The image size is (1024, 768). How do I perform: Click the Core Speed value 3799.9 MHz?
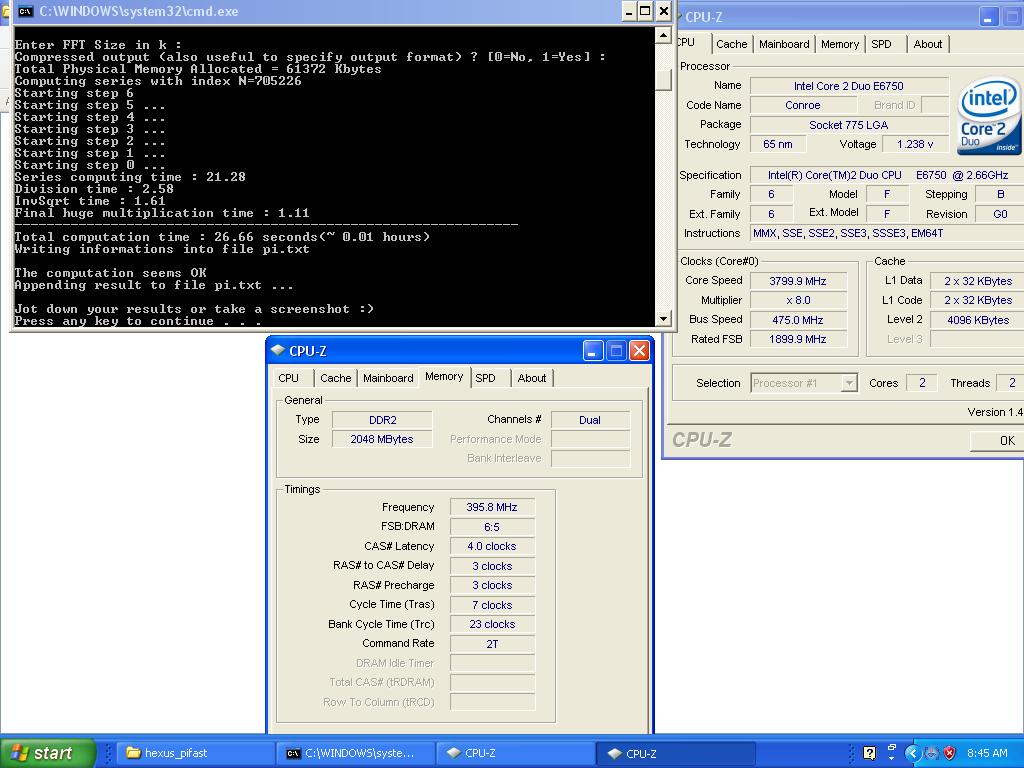click(x=797, y=281)
